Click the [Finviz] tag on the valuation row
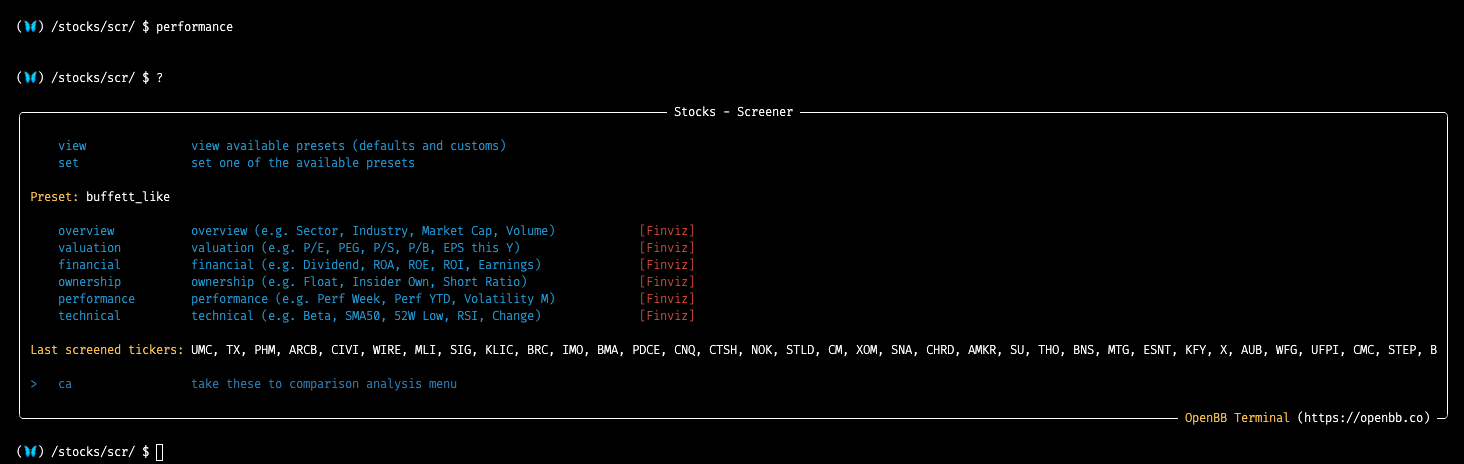The height and width of the screenshot is (464, 1464). coord(667,248)
